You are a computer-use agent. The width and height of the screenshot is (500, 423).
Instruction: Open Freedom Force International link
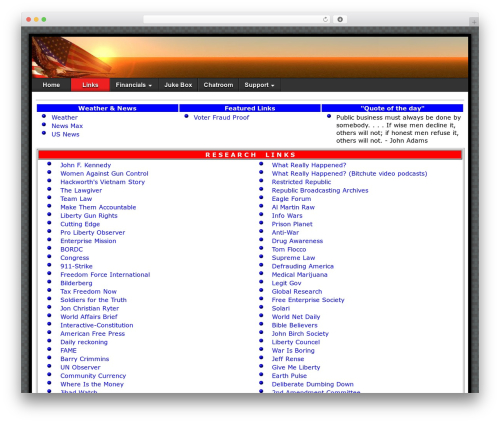coord(105,275)
